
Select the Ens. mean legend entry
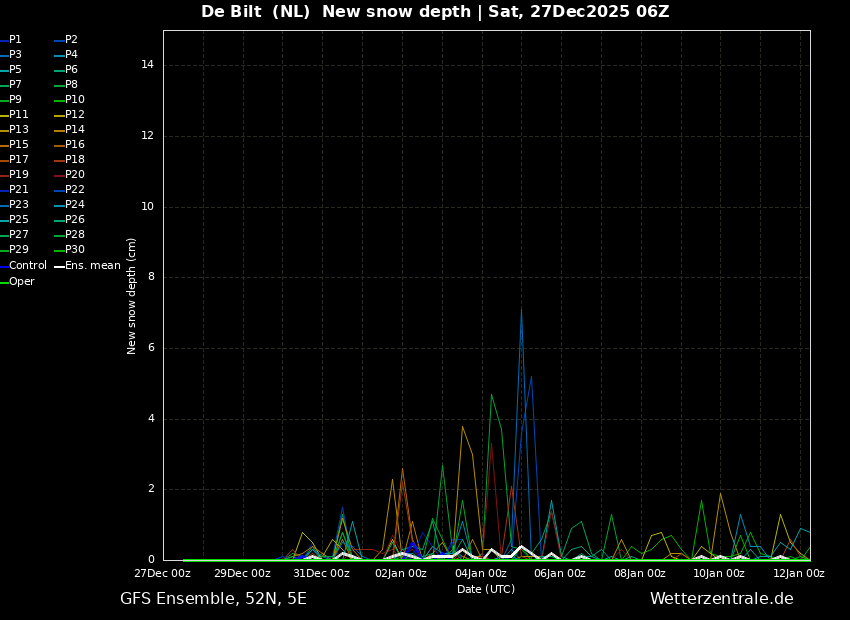click(87, 266)
